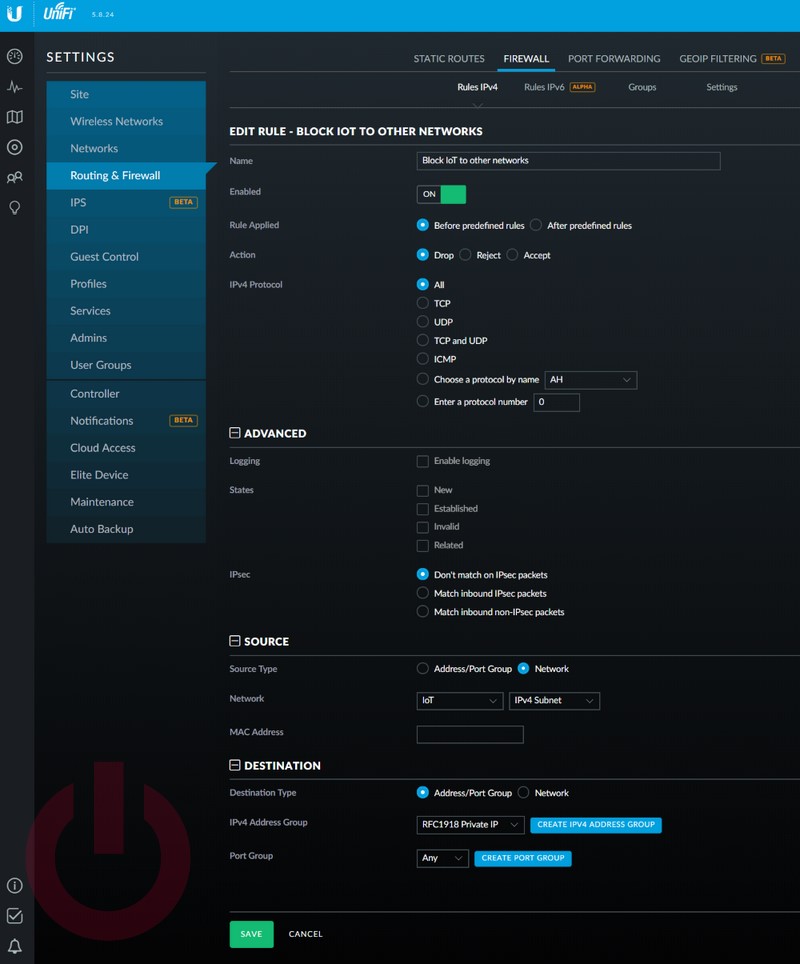Select the ICMP protocol option
800x964 pixels.
coord(422,358)
